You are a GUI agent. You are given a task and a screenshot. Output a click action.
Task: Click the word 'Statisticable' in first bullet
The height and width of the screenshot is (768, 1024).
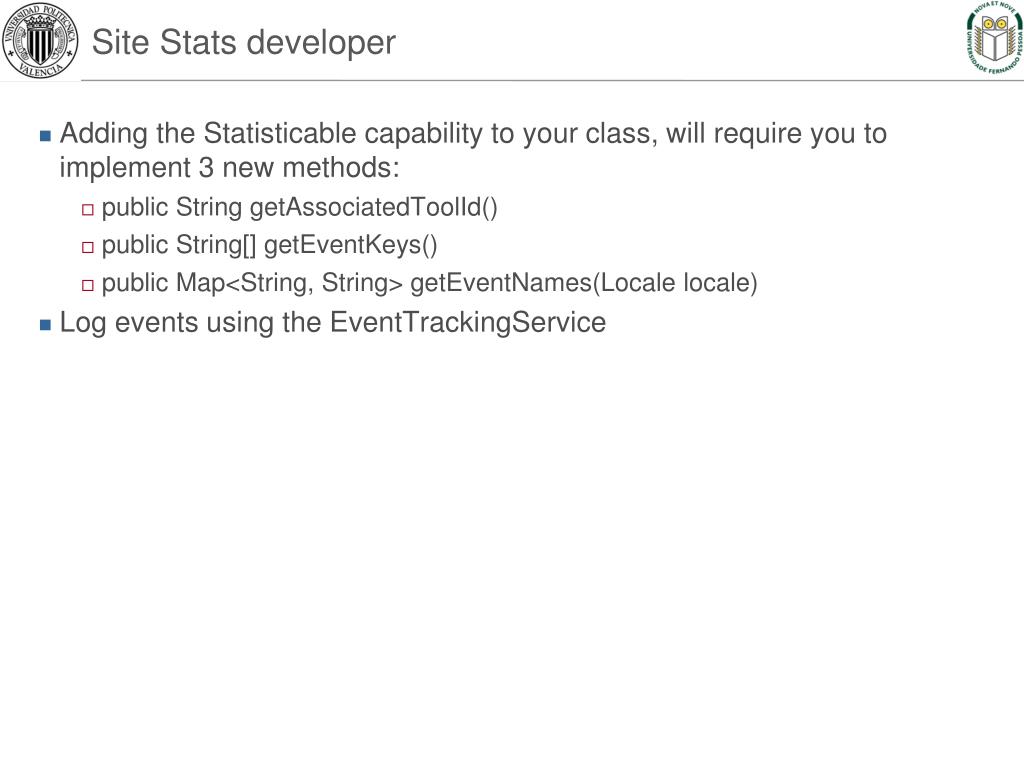pyautogui.click(x=280, y=133)
